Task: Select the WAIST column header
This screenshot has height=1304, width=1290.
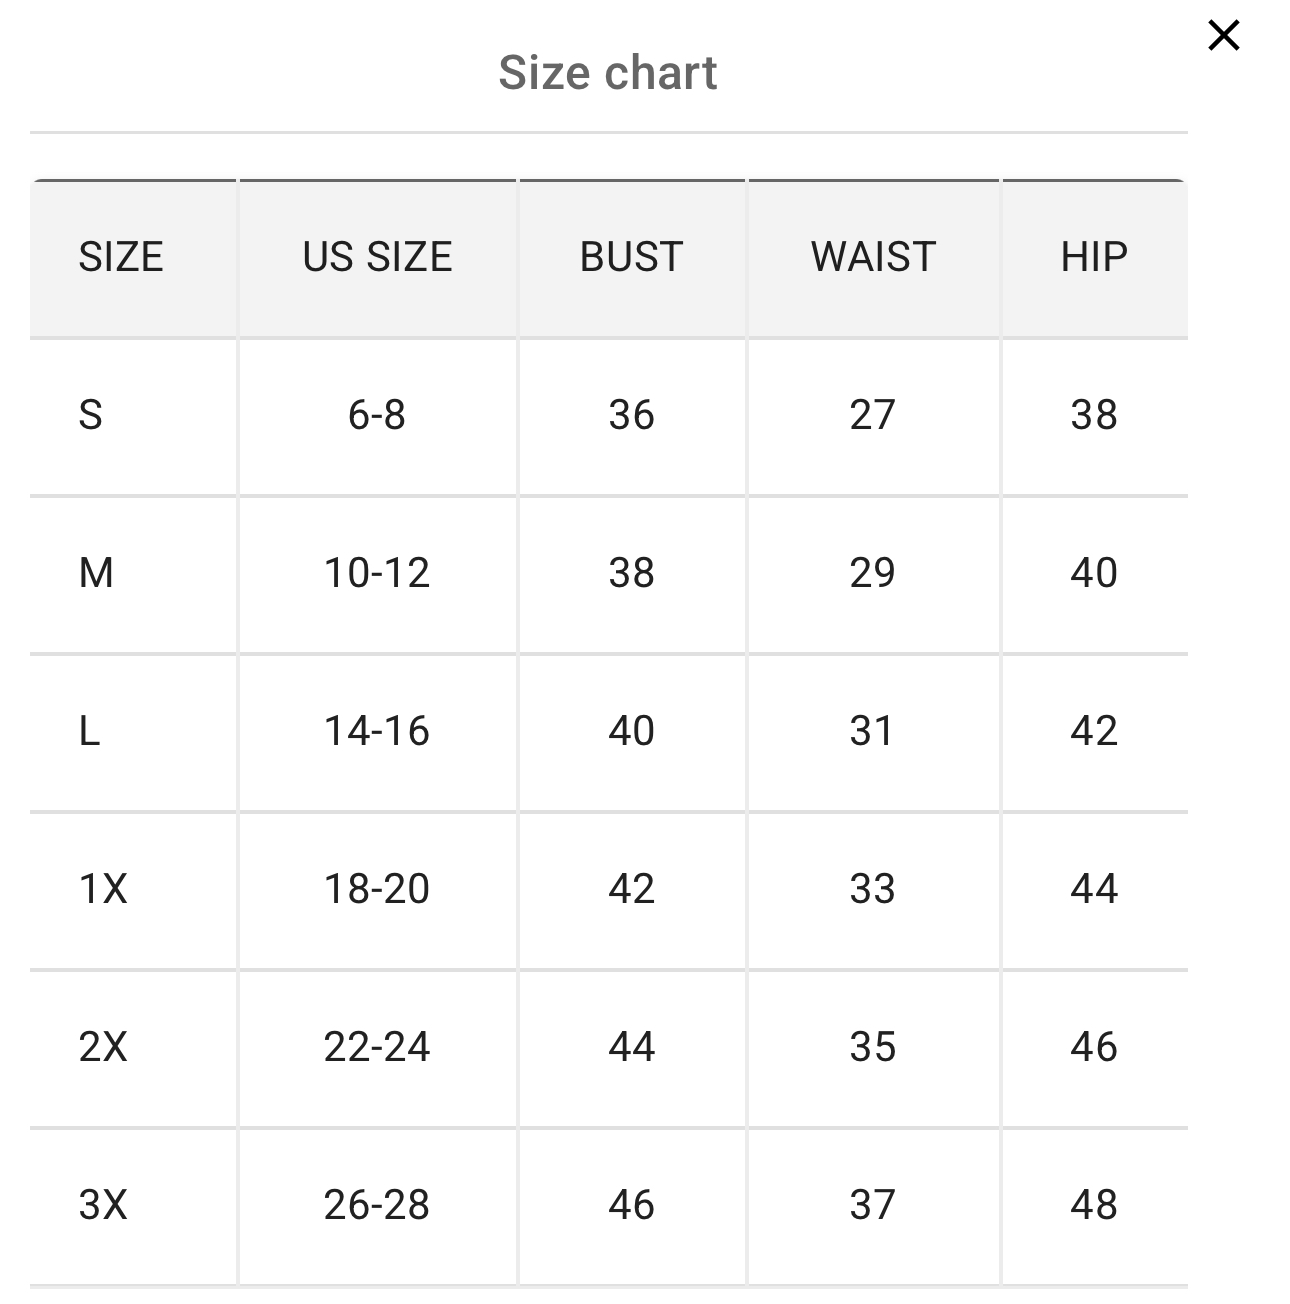Action: [873, 257]
